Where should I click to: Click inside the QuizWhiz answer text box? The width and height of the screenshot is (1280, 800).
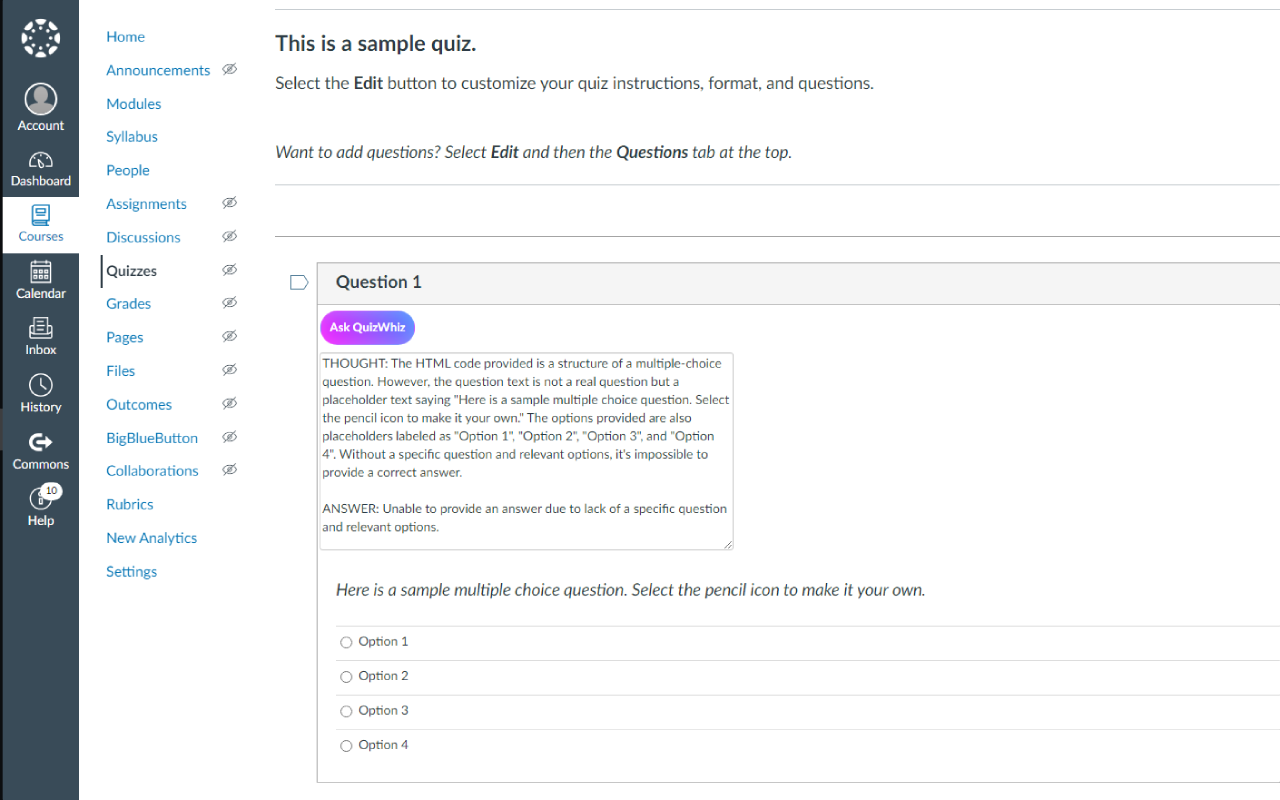pyautogui.click(x=526, y=450)
